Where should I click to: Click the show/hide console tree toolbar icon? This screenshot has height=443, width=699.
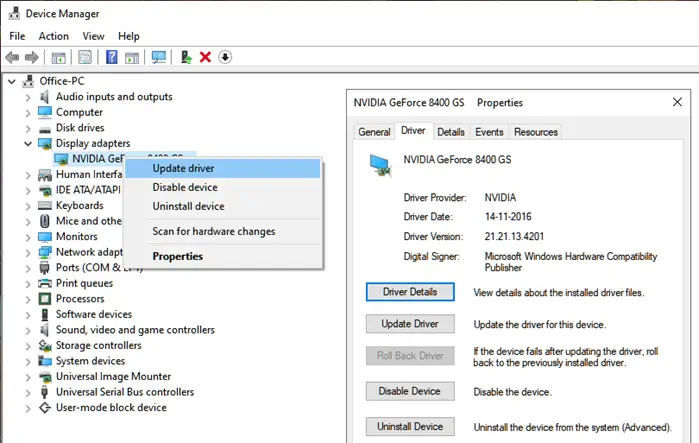[58, 57]
